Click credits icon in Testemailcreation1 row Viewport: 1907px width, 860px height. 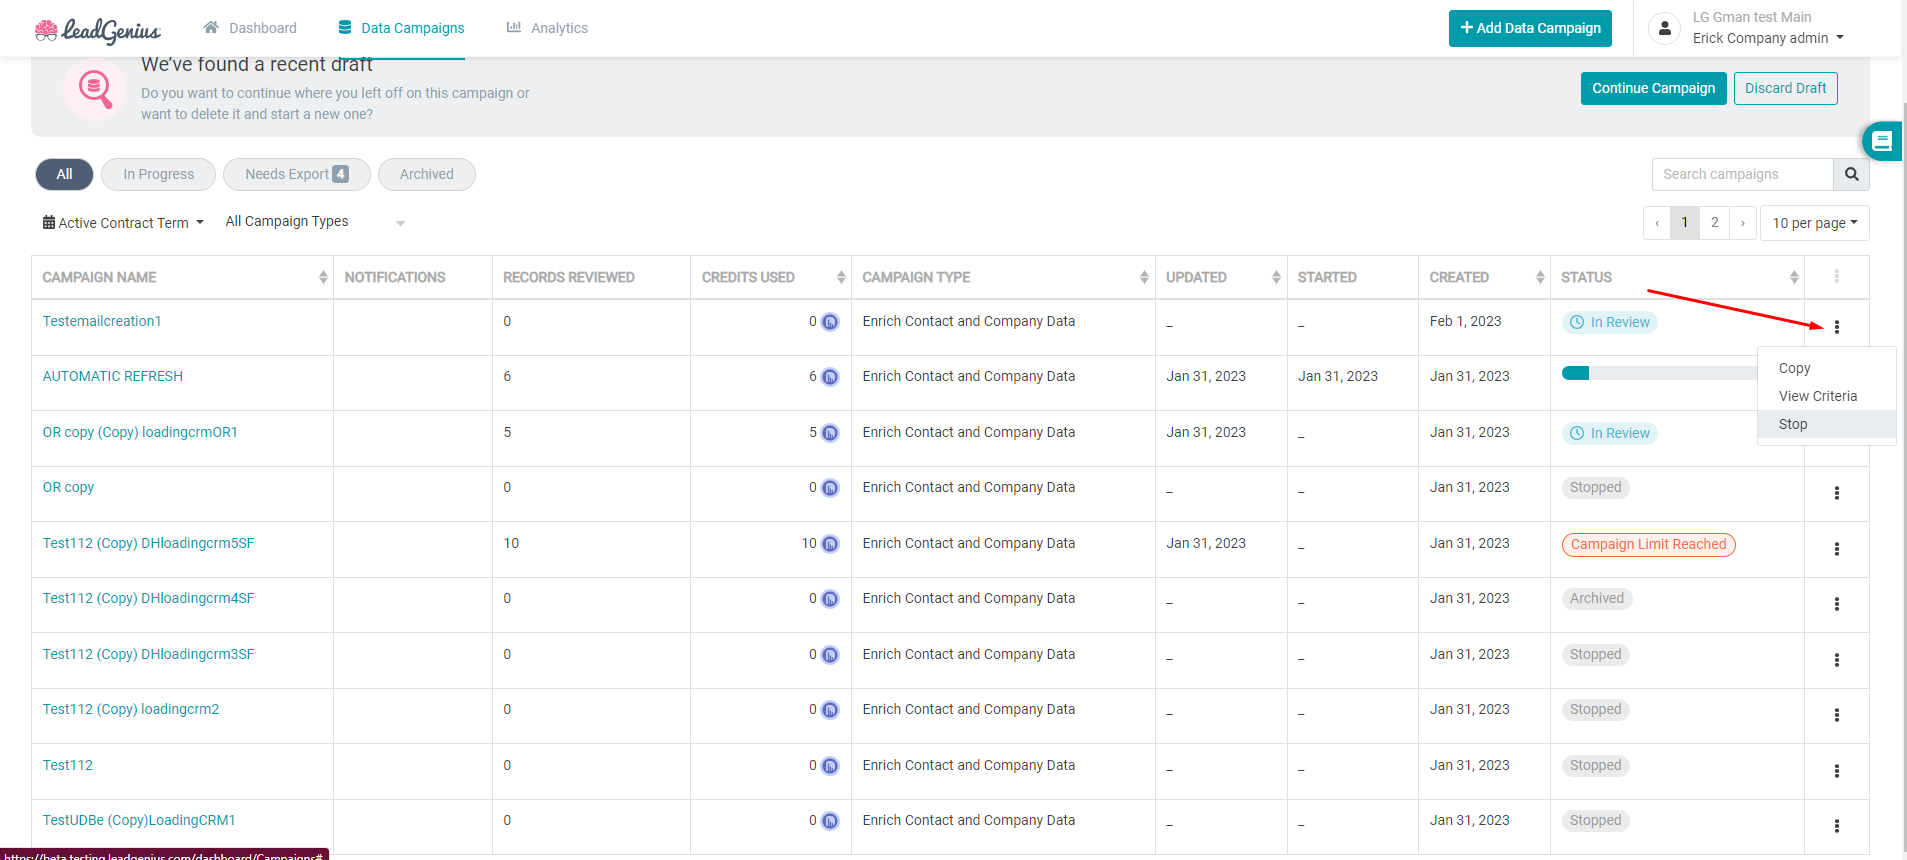click(830, 322)
